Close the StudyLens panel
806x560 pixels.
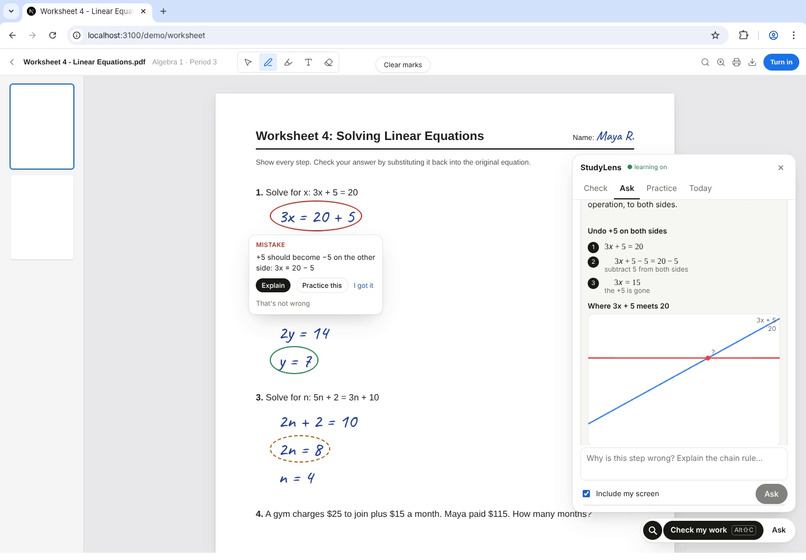[780, 168]
